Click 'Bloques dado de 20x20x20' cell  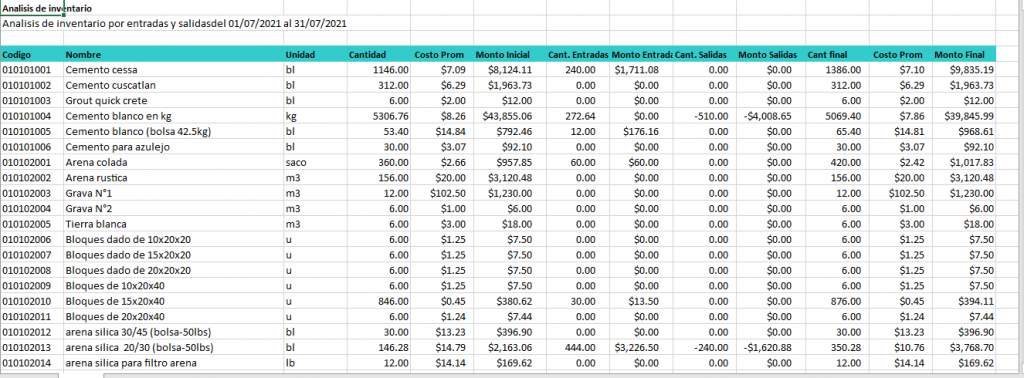(173, 270)
